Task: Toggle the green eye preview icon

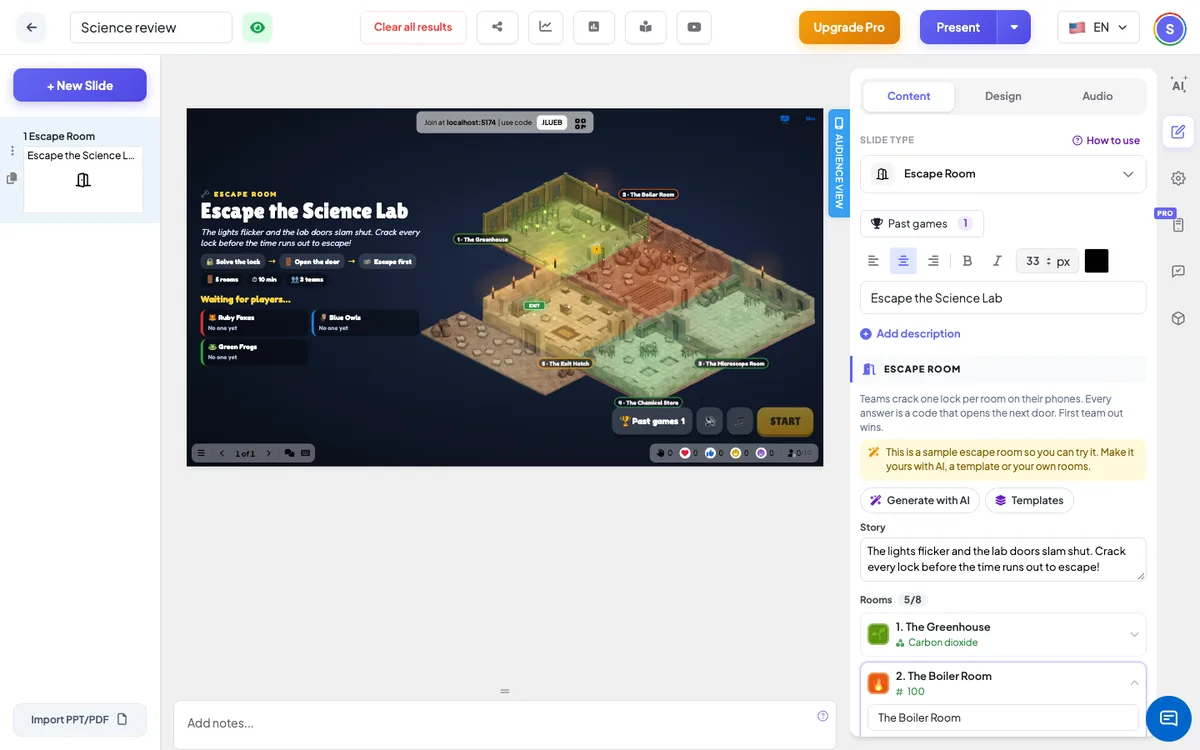Action: [257, 27]
